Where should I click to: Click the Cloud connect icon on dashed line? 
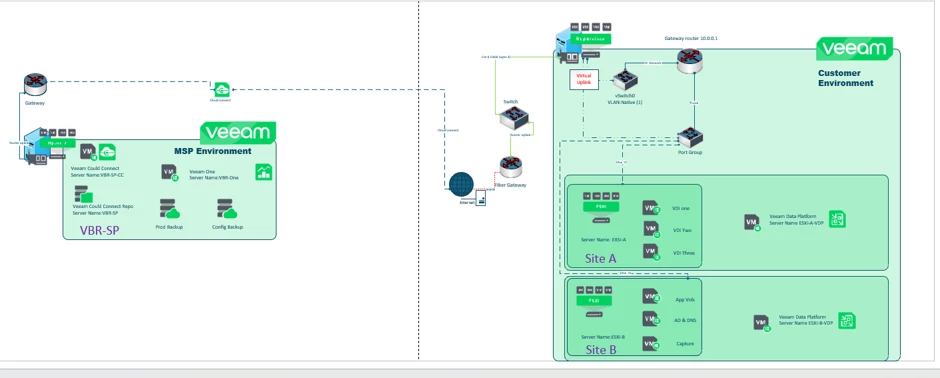click(x=222, y=90)
